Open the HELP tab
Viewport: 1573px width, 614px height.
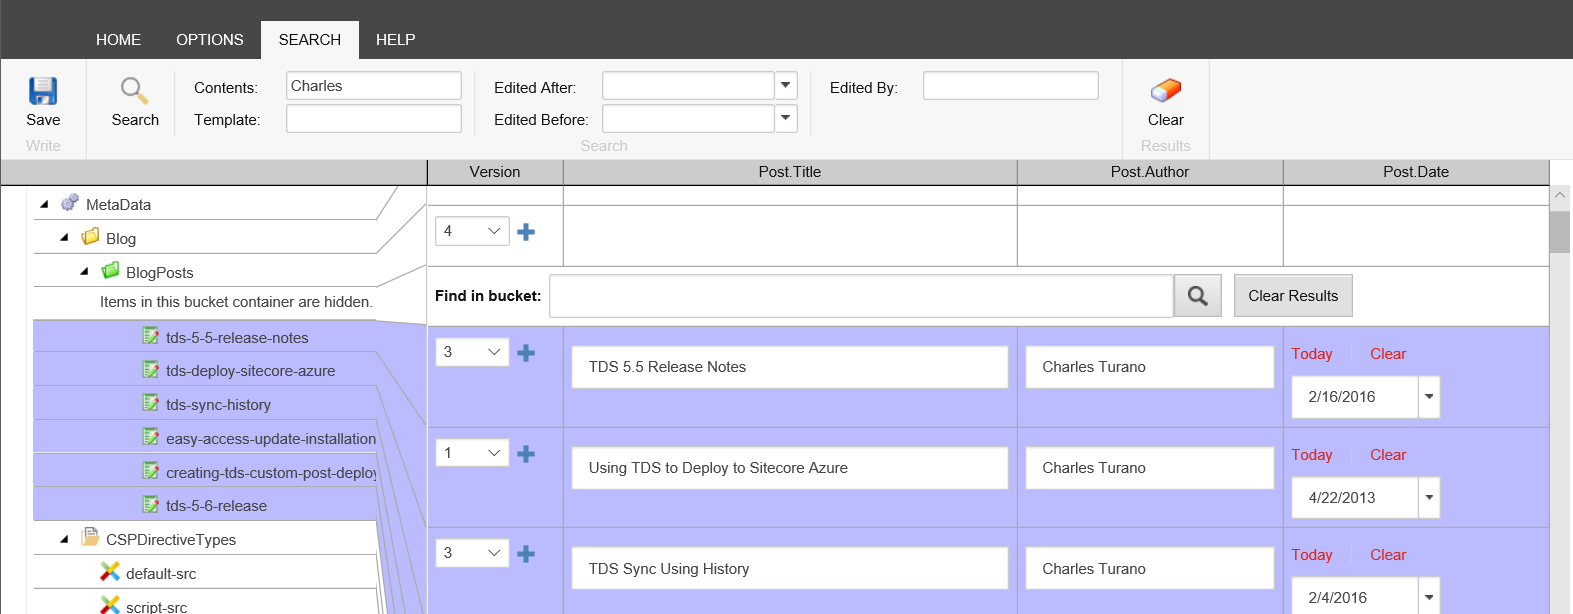395,40
